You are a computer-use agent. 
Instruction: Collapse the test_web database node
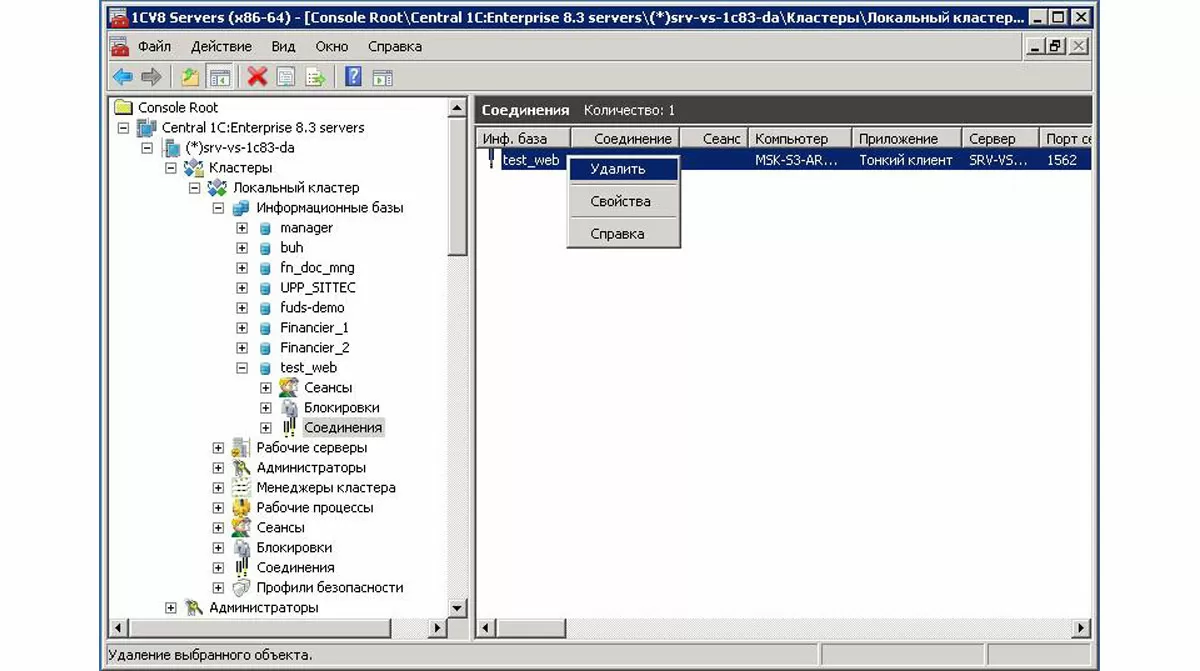coord(242,367)
